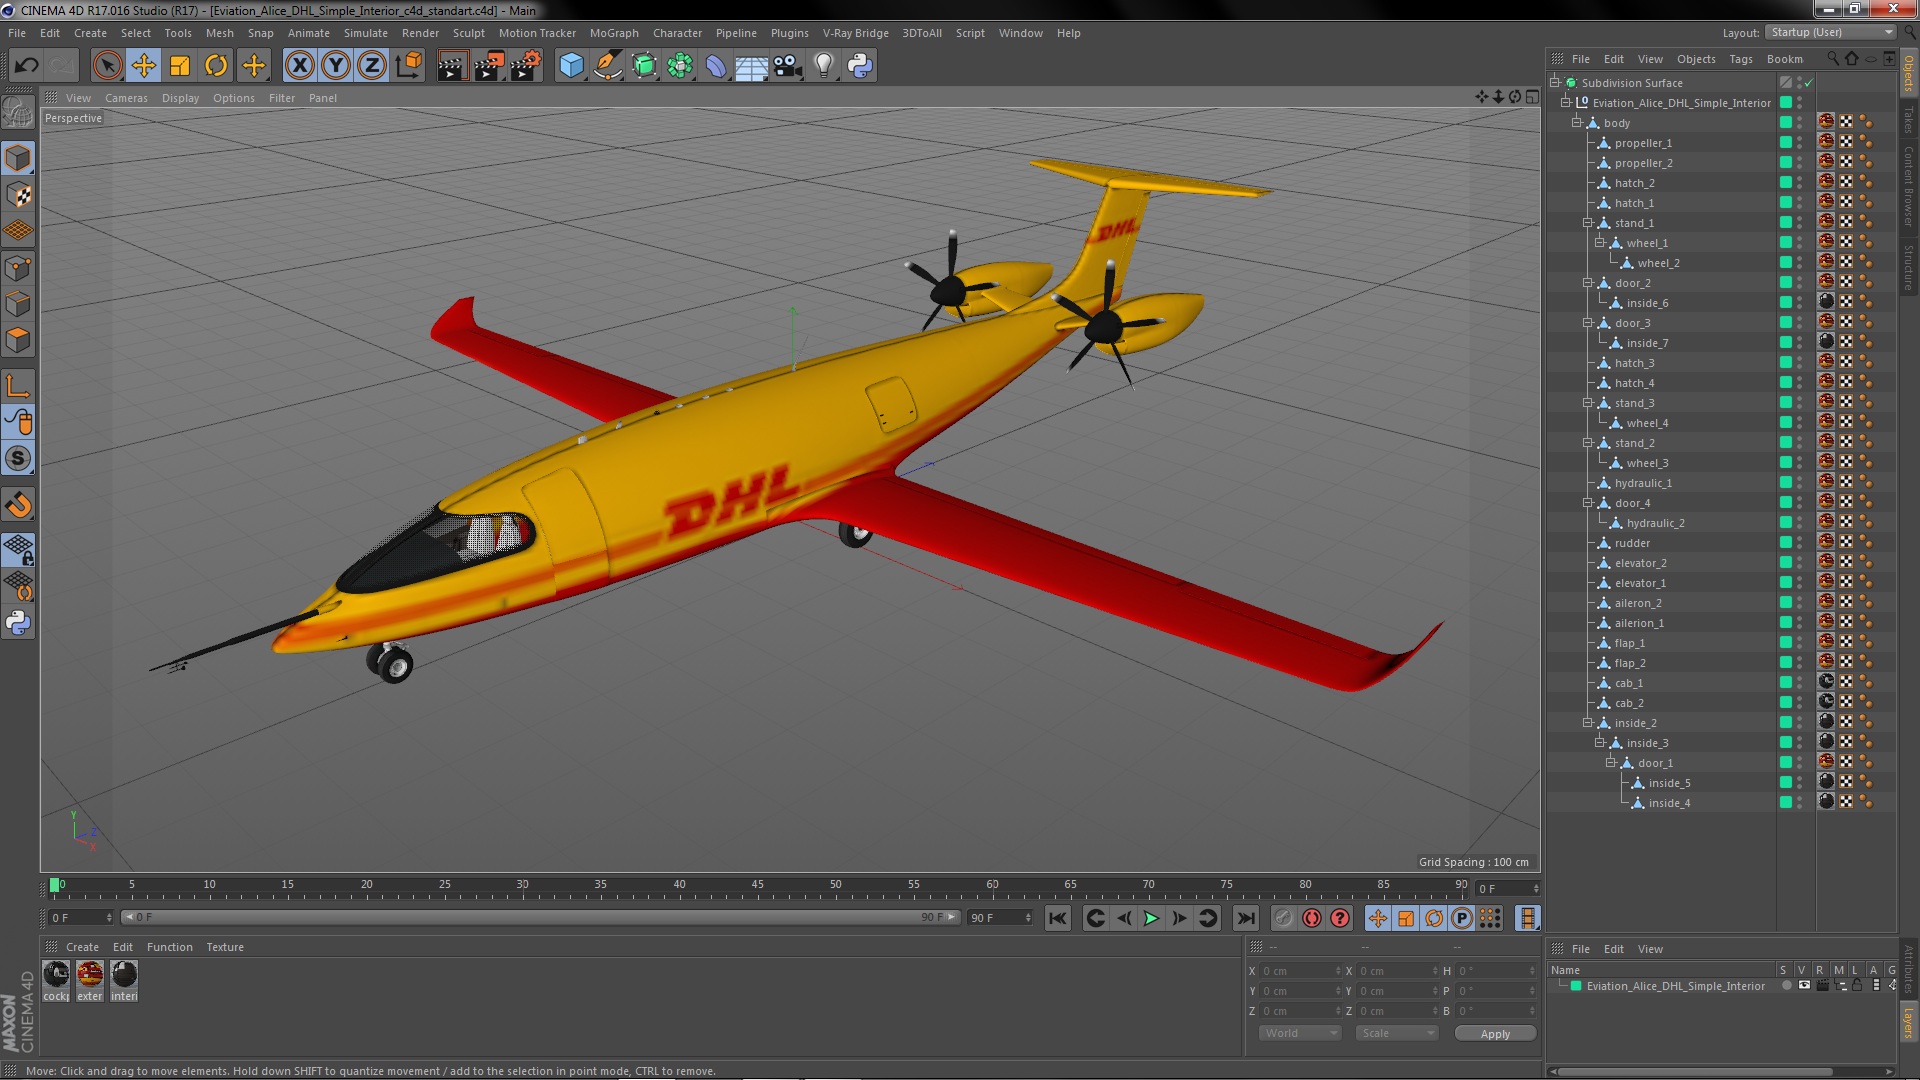This screenshot has height=1080, width=1920.
Task: Open the Content Browser side tab
Action: (1909, 186)
